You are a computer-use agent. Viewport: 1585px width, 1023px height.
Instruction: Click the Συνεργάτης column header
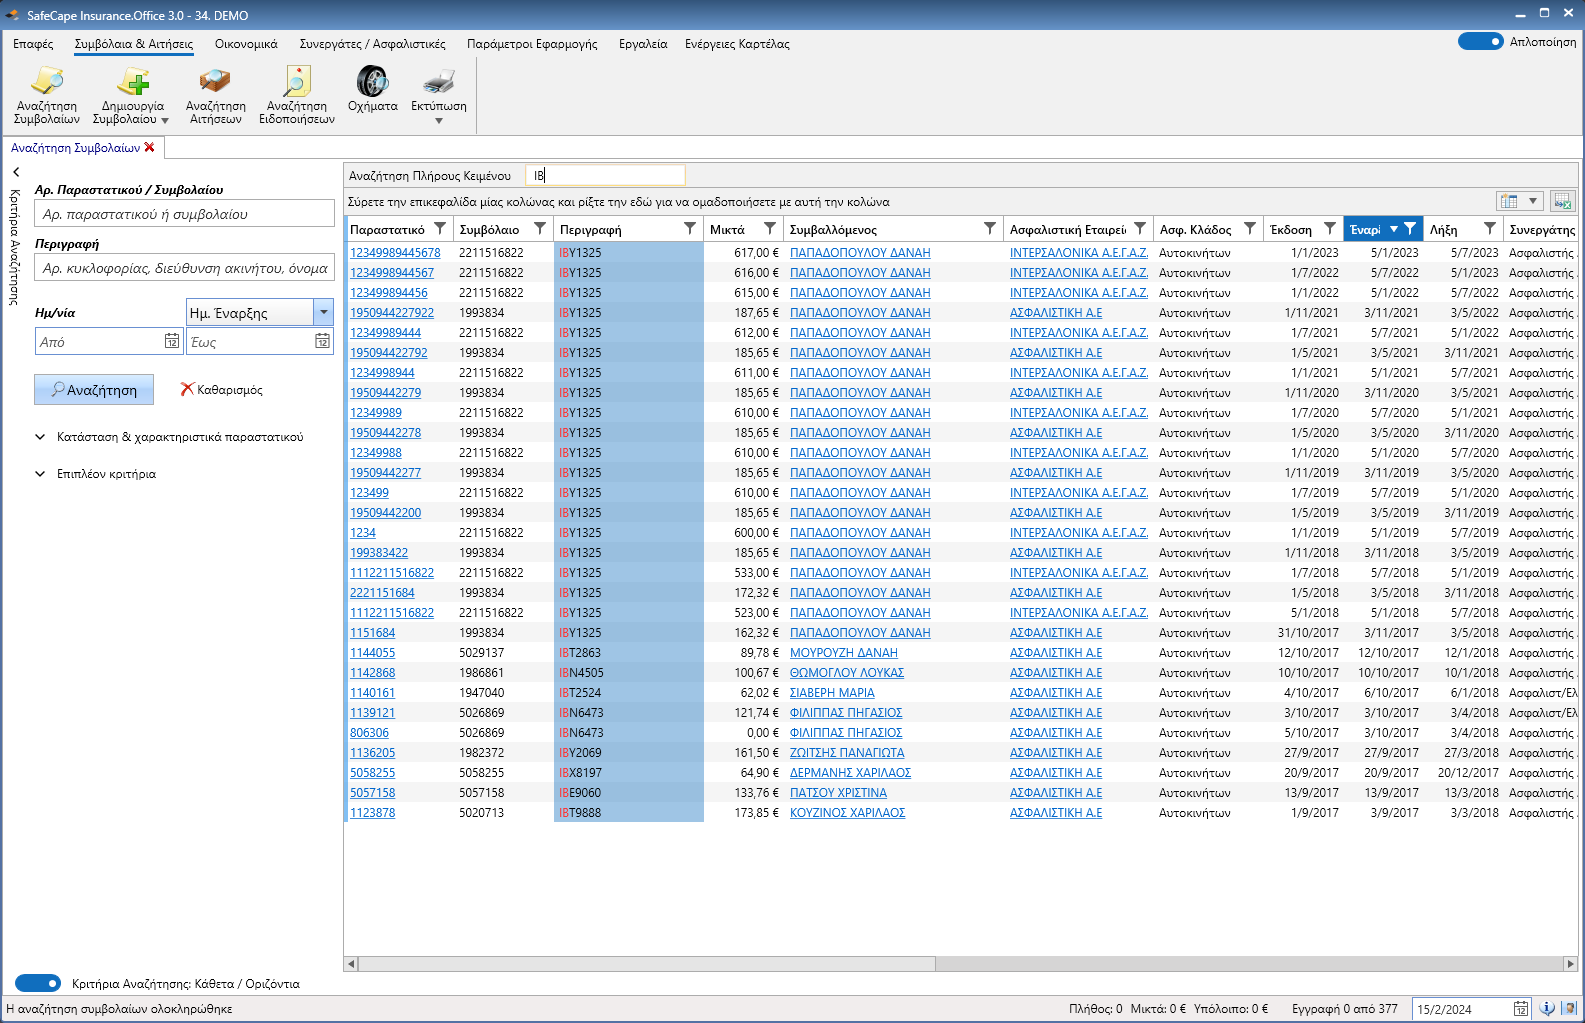(1541, 229)
